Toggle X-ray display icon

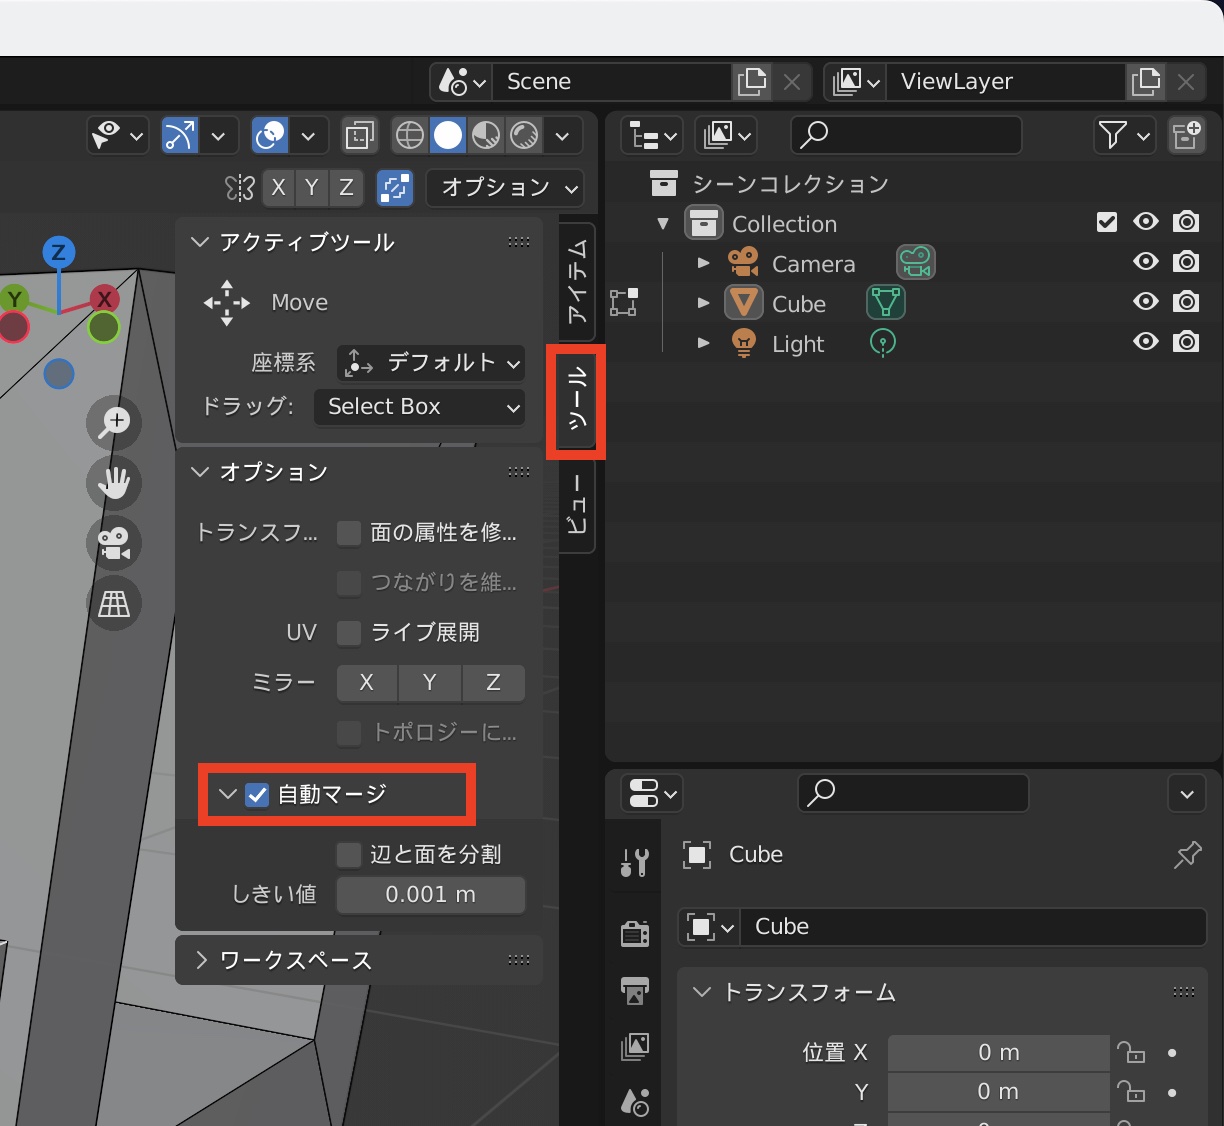[x=360, y=135]
